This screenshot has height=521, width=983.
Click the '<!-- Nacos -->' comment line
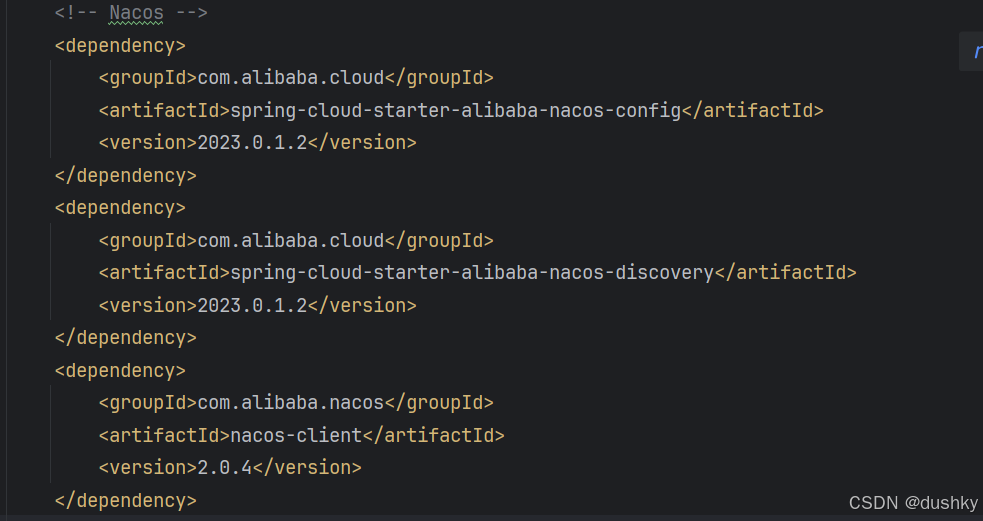(x=131, y=13)
